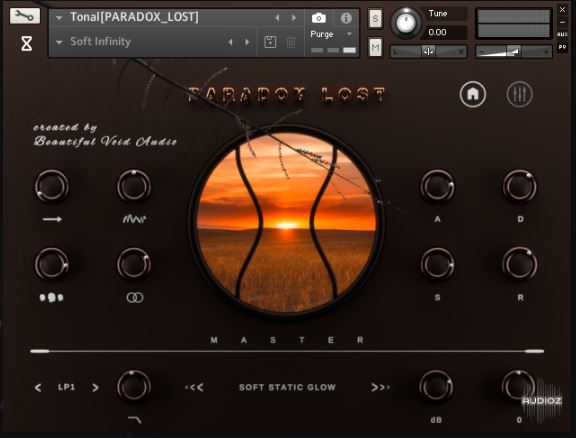Go to next effect after Soft Static Glow

[x=380, y=387]
